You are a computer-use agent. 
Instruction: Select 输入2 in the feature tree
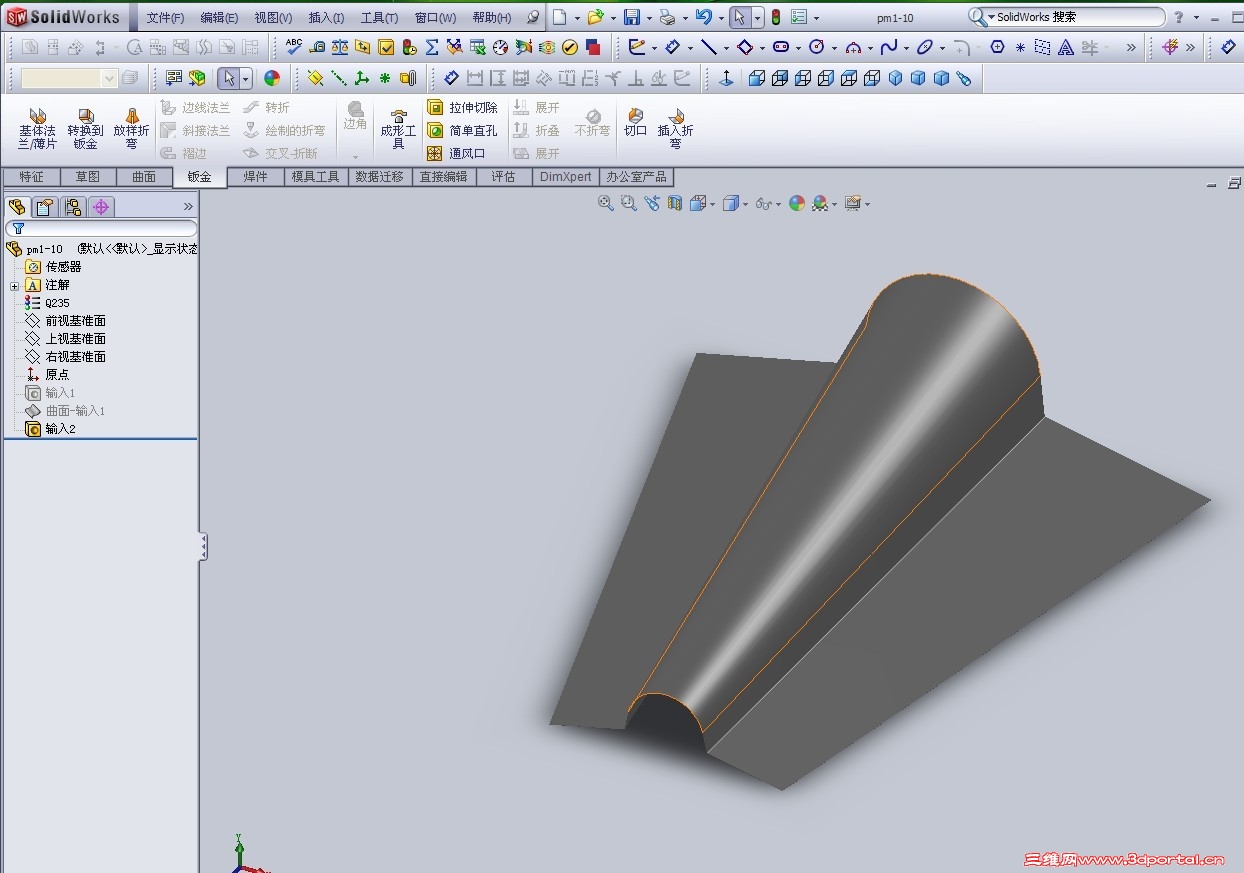click(x=60, y=429)
